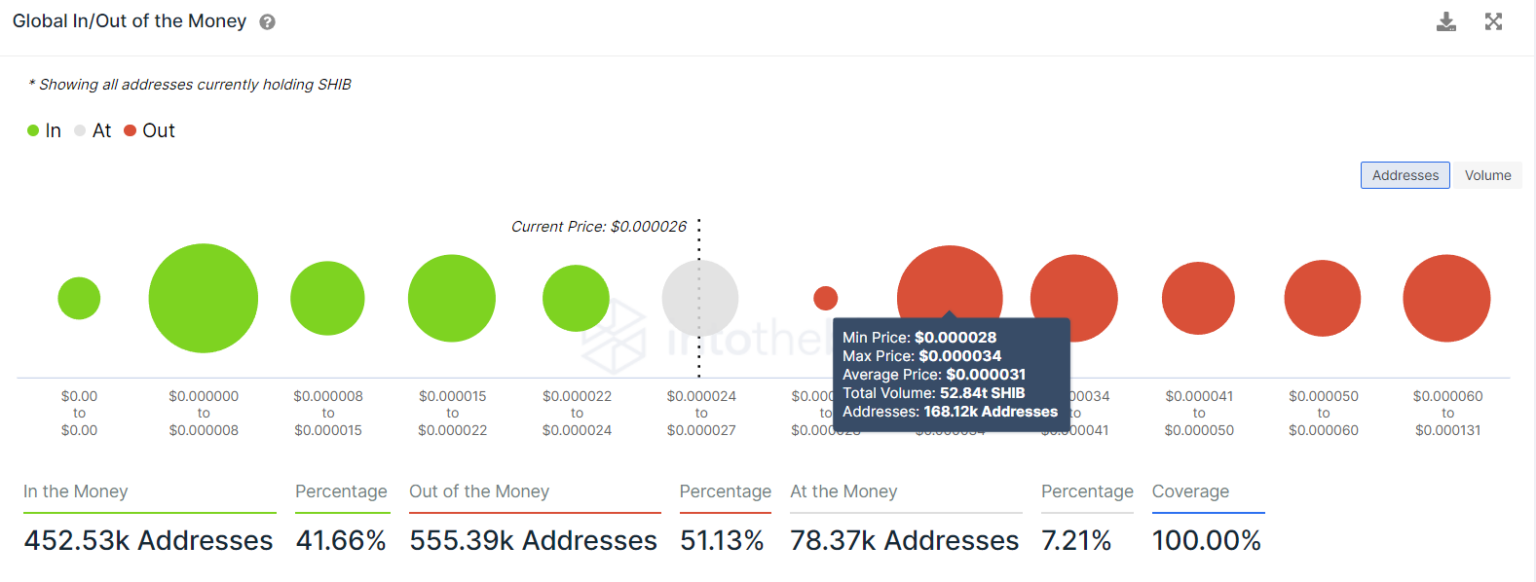Click the 100.00% coverage value
1536x582 pixels.
tap(1207, 541)
